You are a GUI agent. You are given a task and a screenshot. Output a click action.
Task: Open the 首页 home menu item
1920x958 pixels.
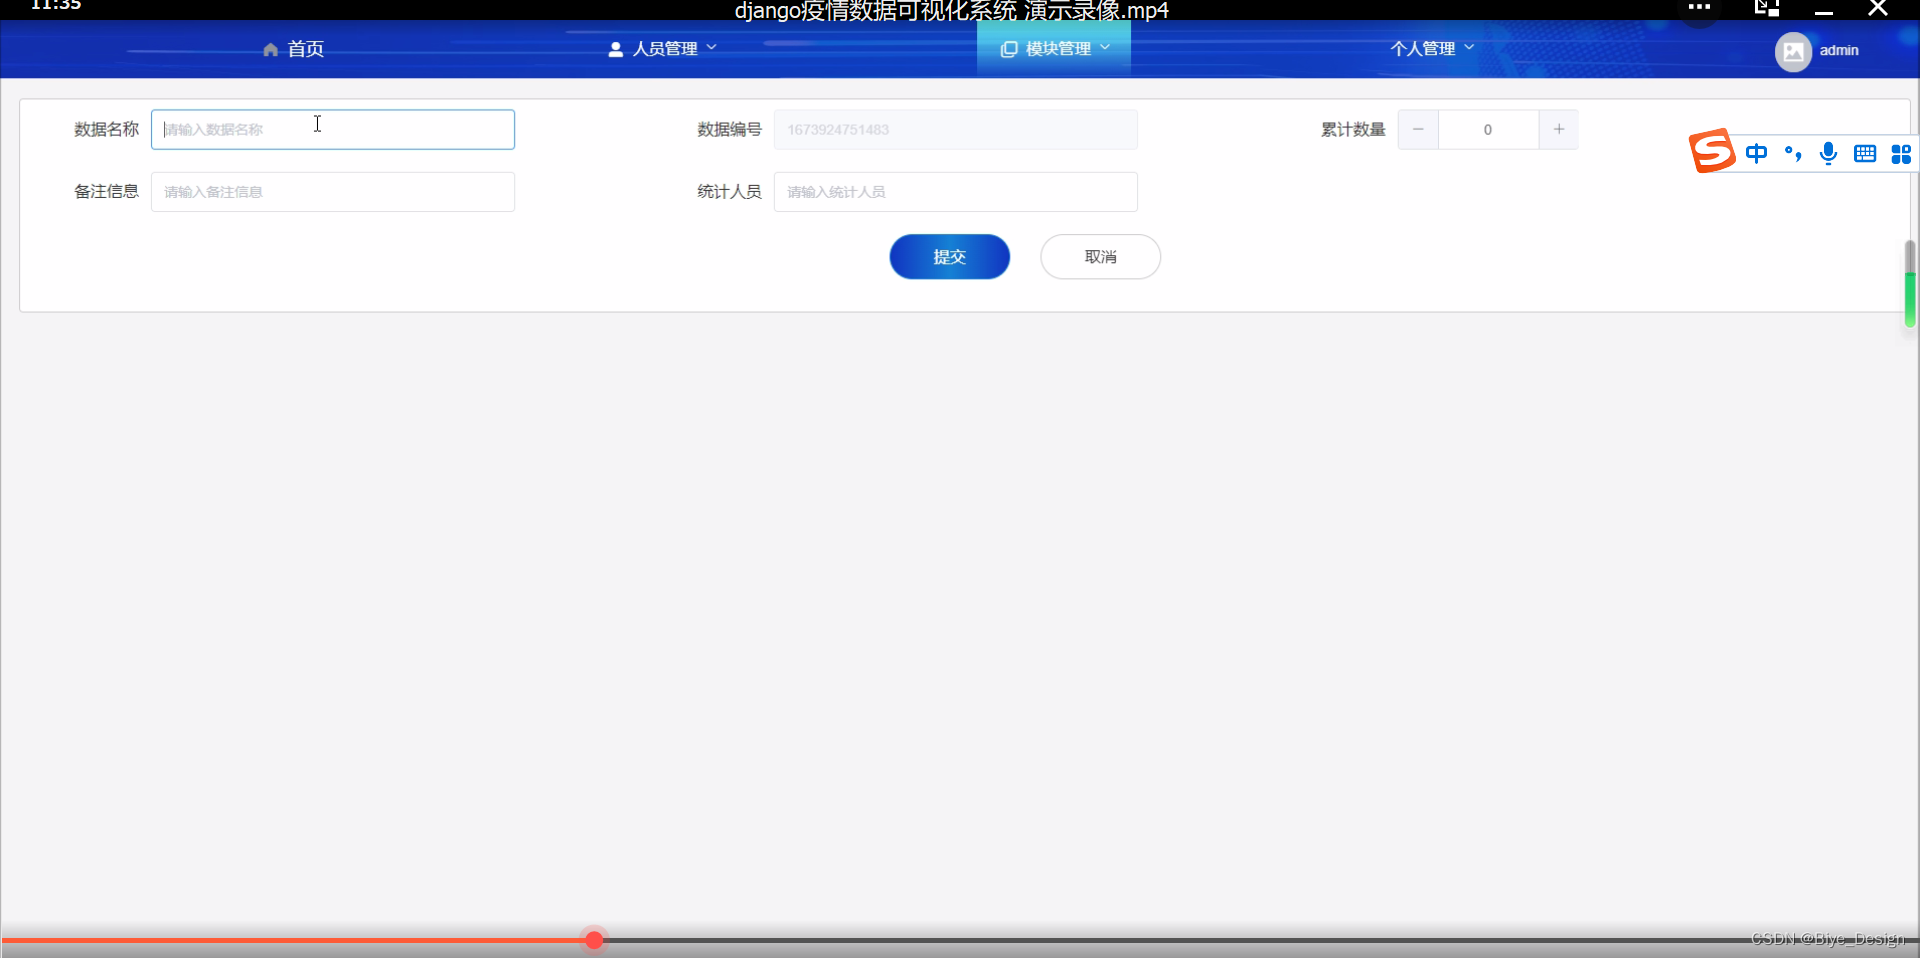coord(293,49)
